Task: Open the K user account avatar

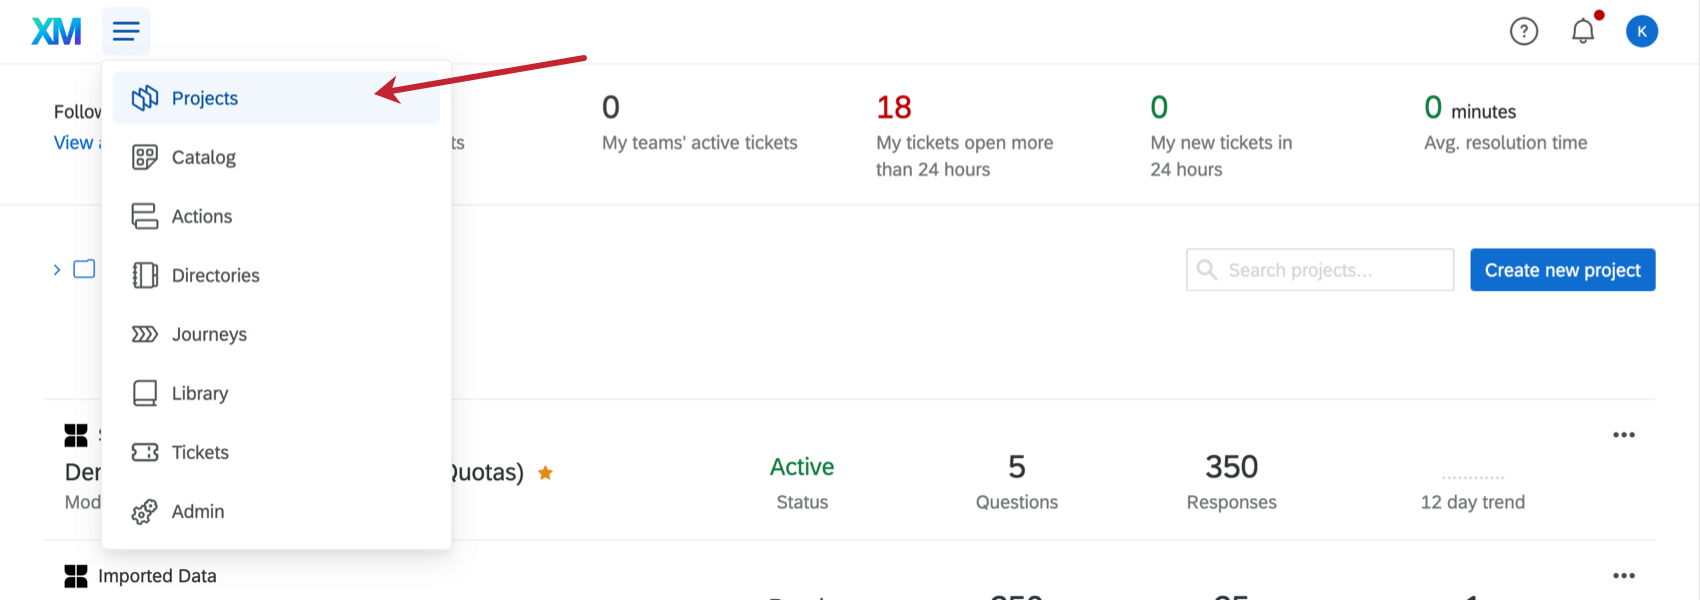Action: click(1642, 31)
